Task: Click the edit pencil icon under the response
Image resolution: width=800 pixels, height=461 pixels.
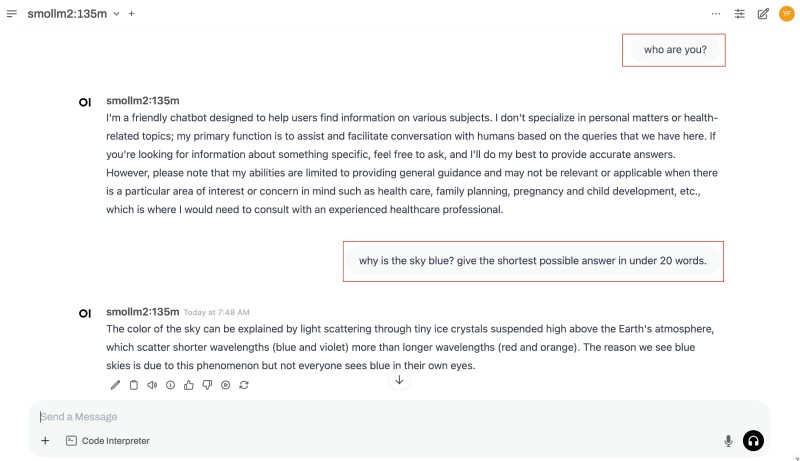Action: point(115,385)
